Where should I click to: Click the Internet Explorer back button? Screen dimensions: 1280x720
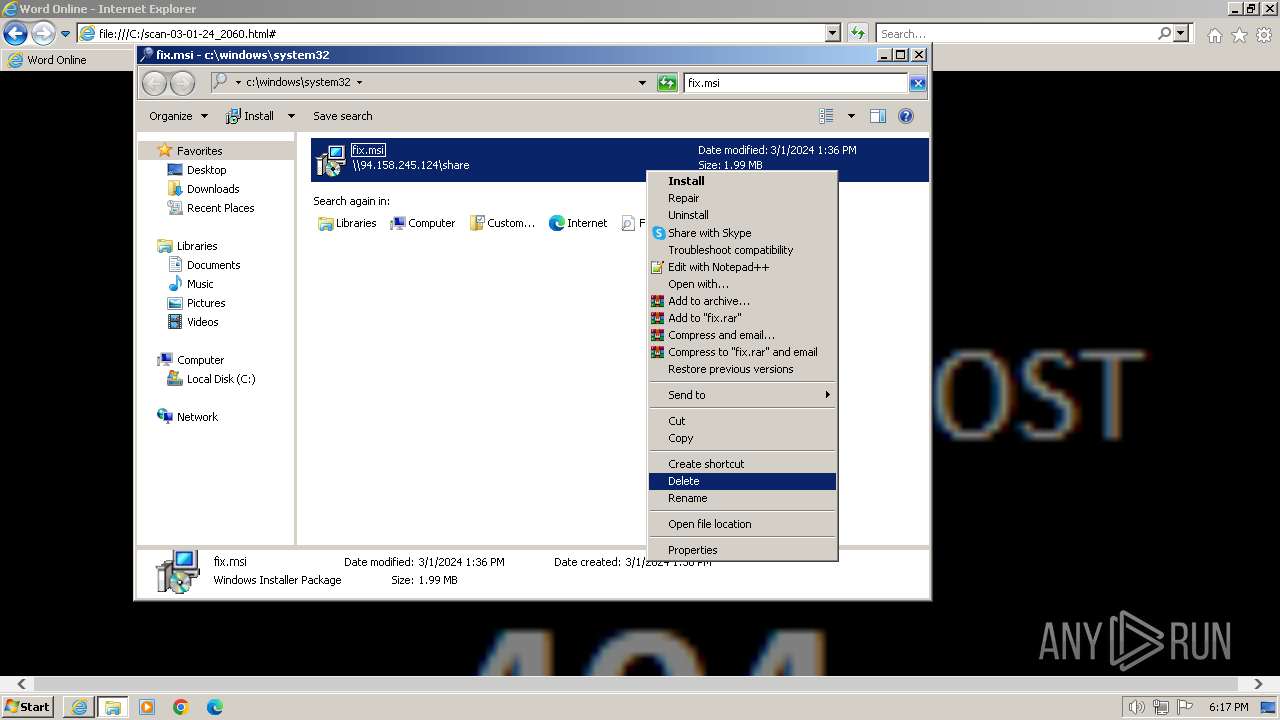pyautogui.click(x=15, y=34)
